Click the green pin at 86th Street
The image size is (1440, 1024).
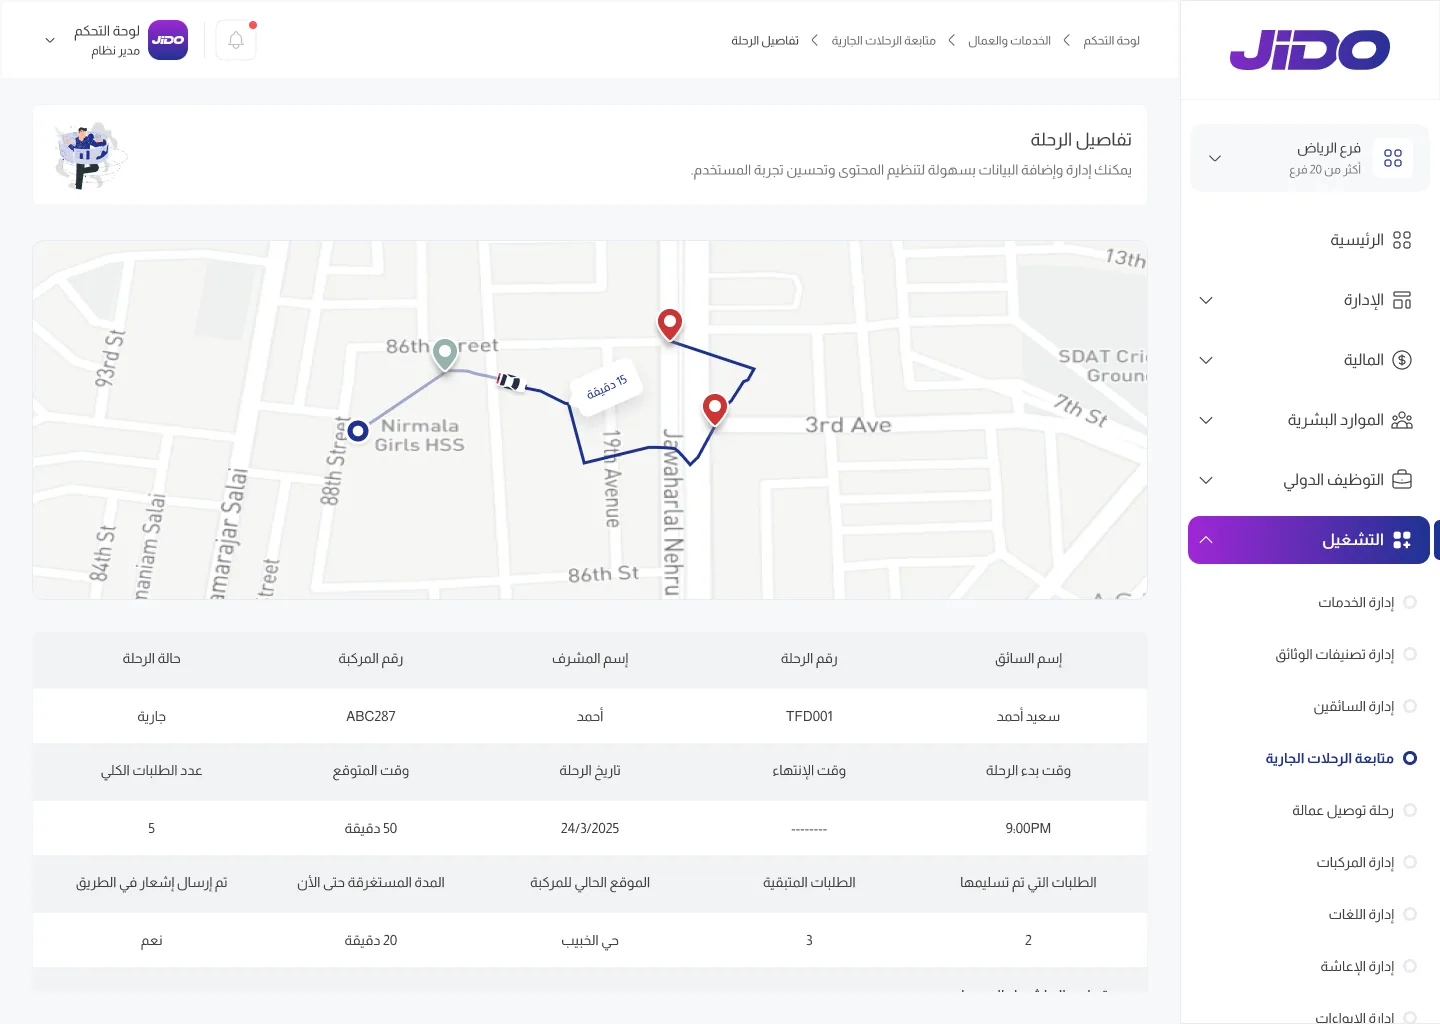(x=445, y=354)
